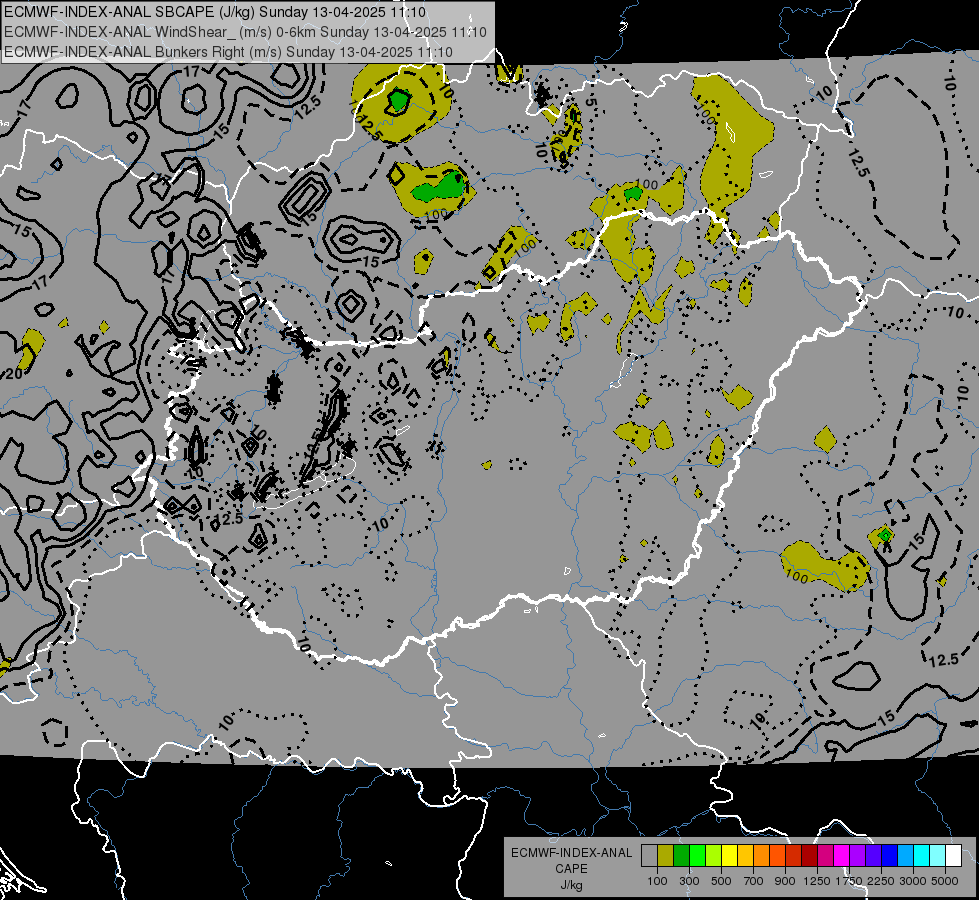Click the 2250 value on legend scale
Image resolution: width=979 pixels, height=900 pixels.
(881, 881)
